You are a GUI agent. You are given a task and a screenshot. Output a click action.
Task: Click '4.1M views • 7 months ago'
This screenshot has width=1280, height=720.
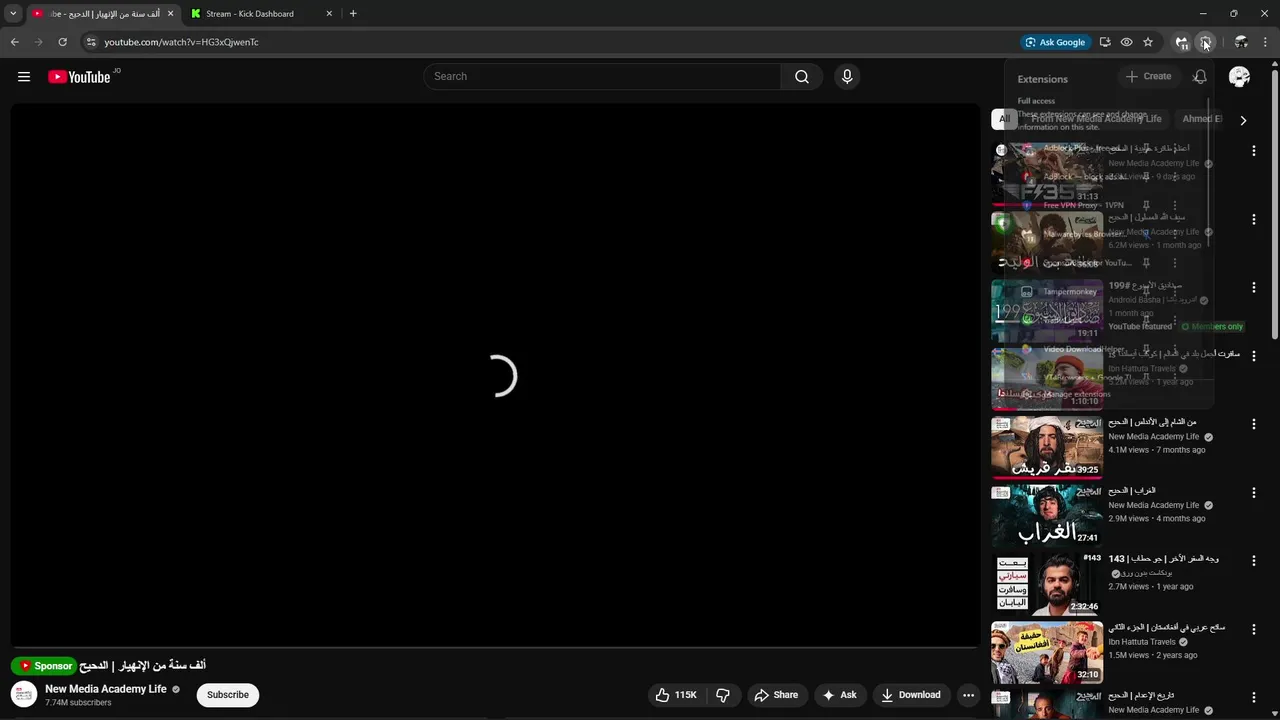pos(1156,450)
